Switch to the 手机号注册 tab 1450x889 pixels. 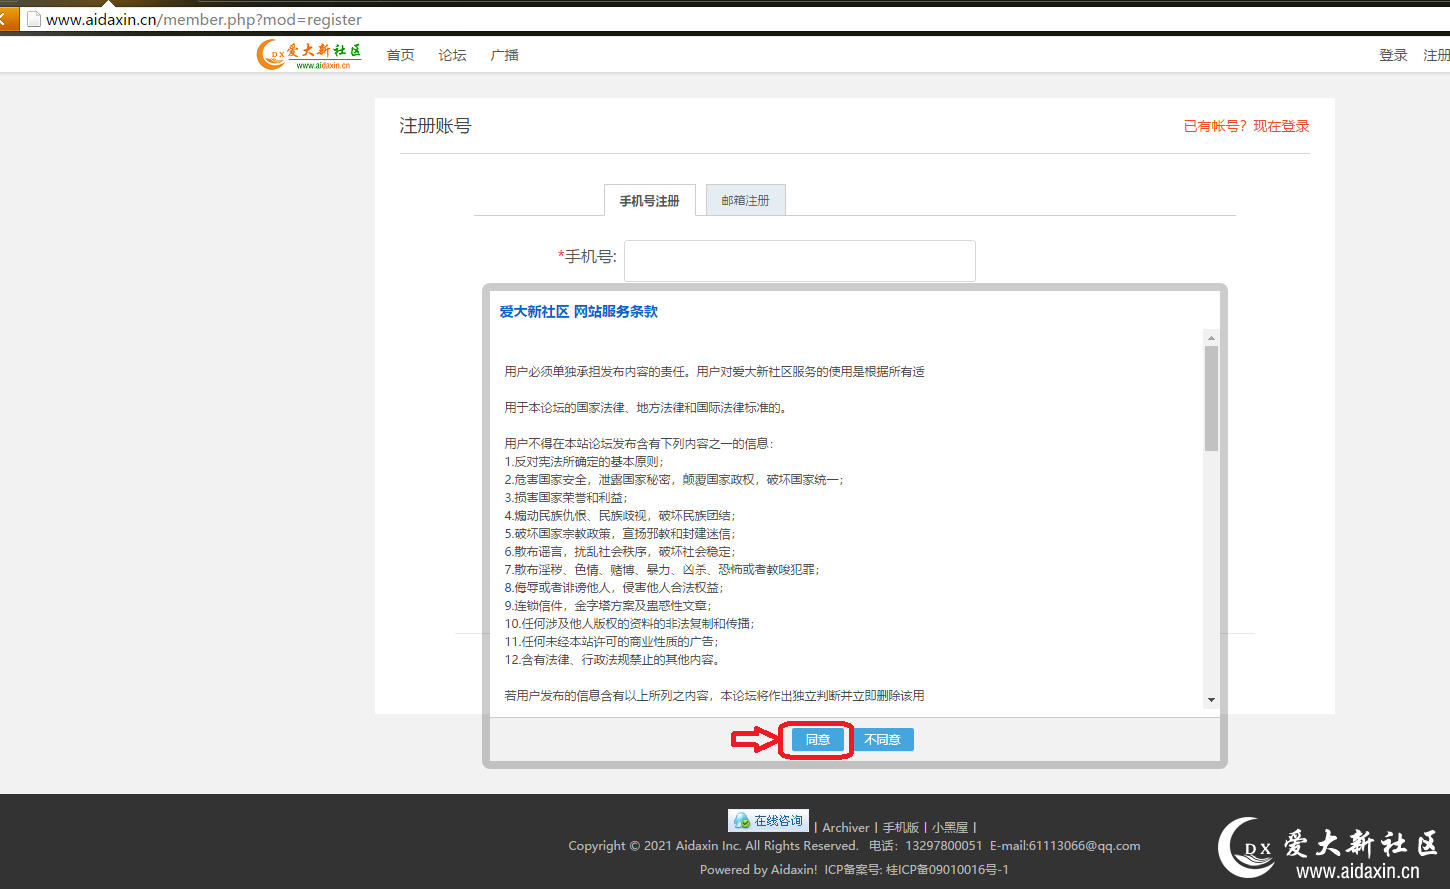649,201
